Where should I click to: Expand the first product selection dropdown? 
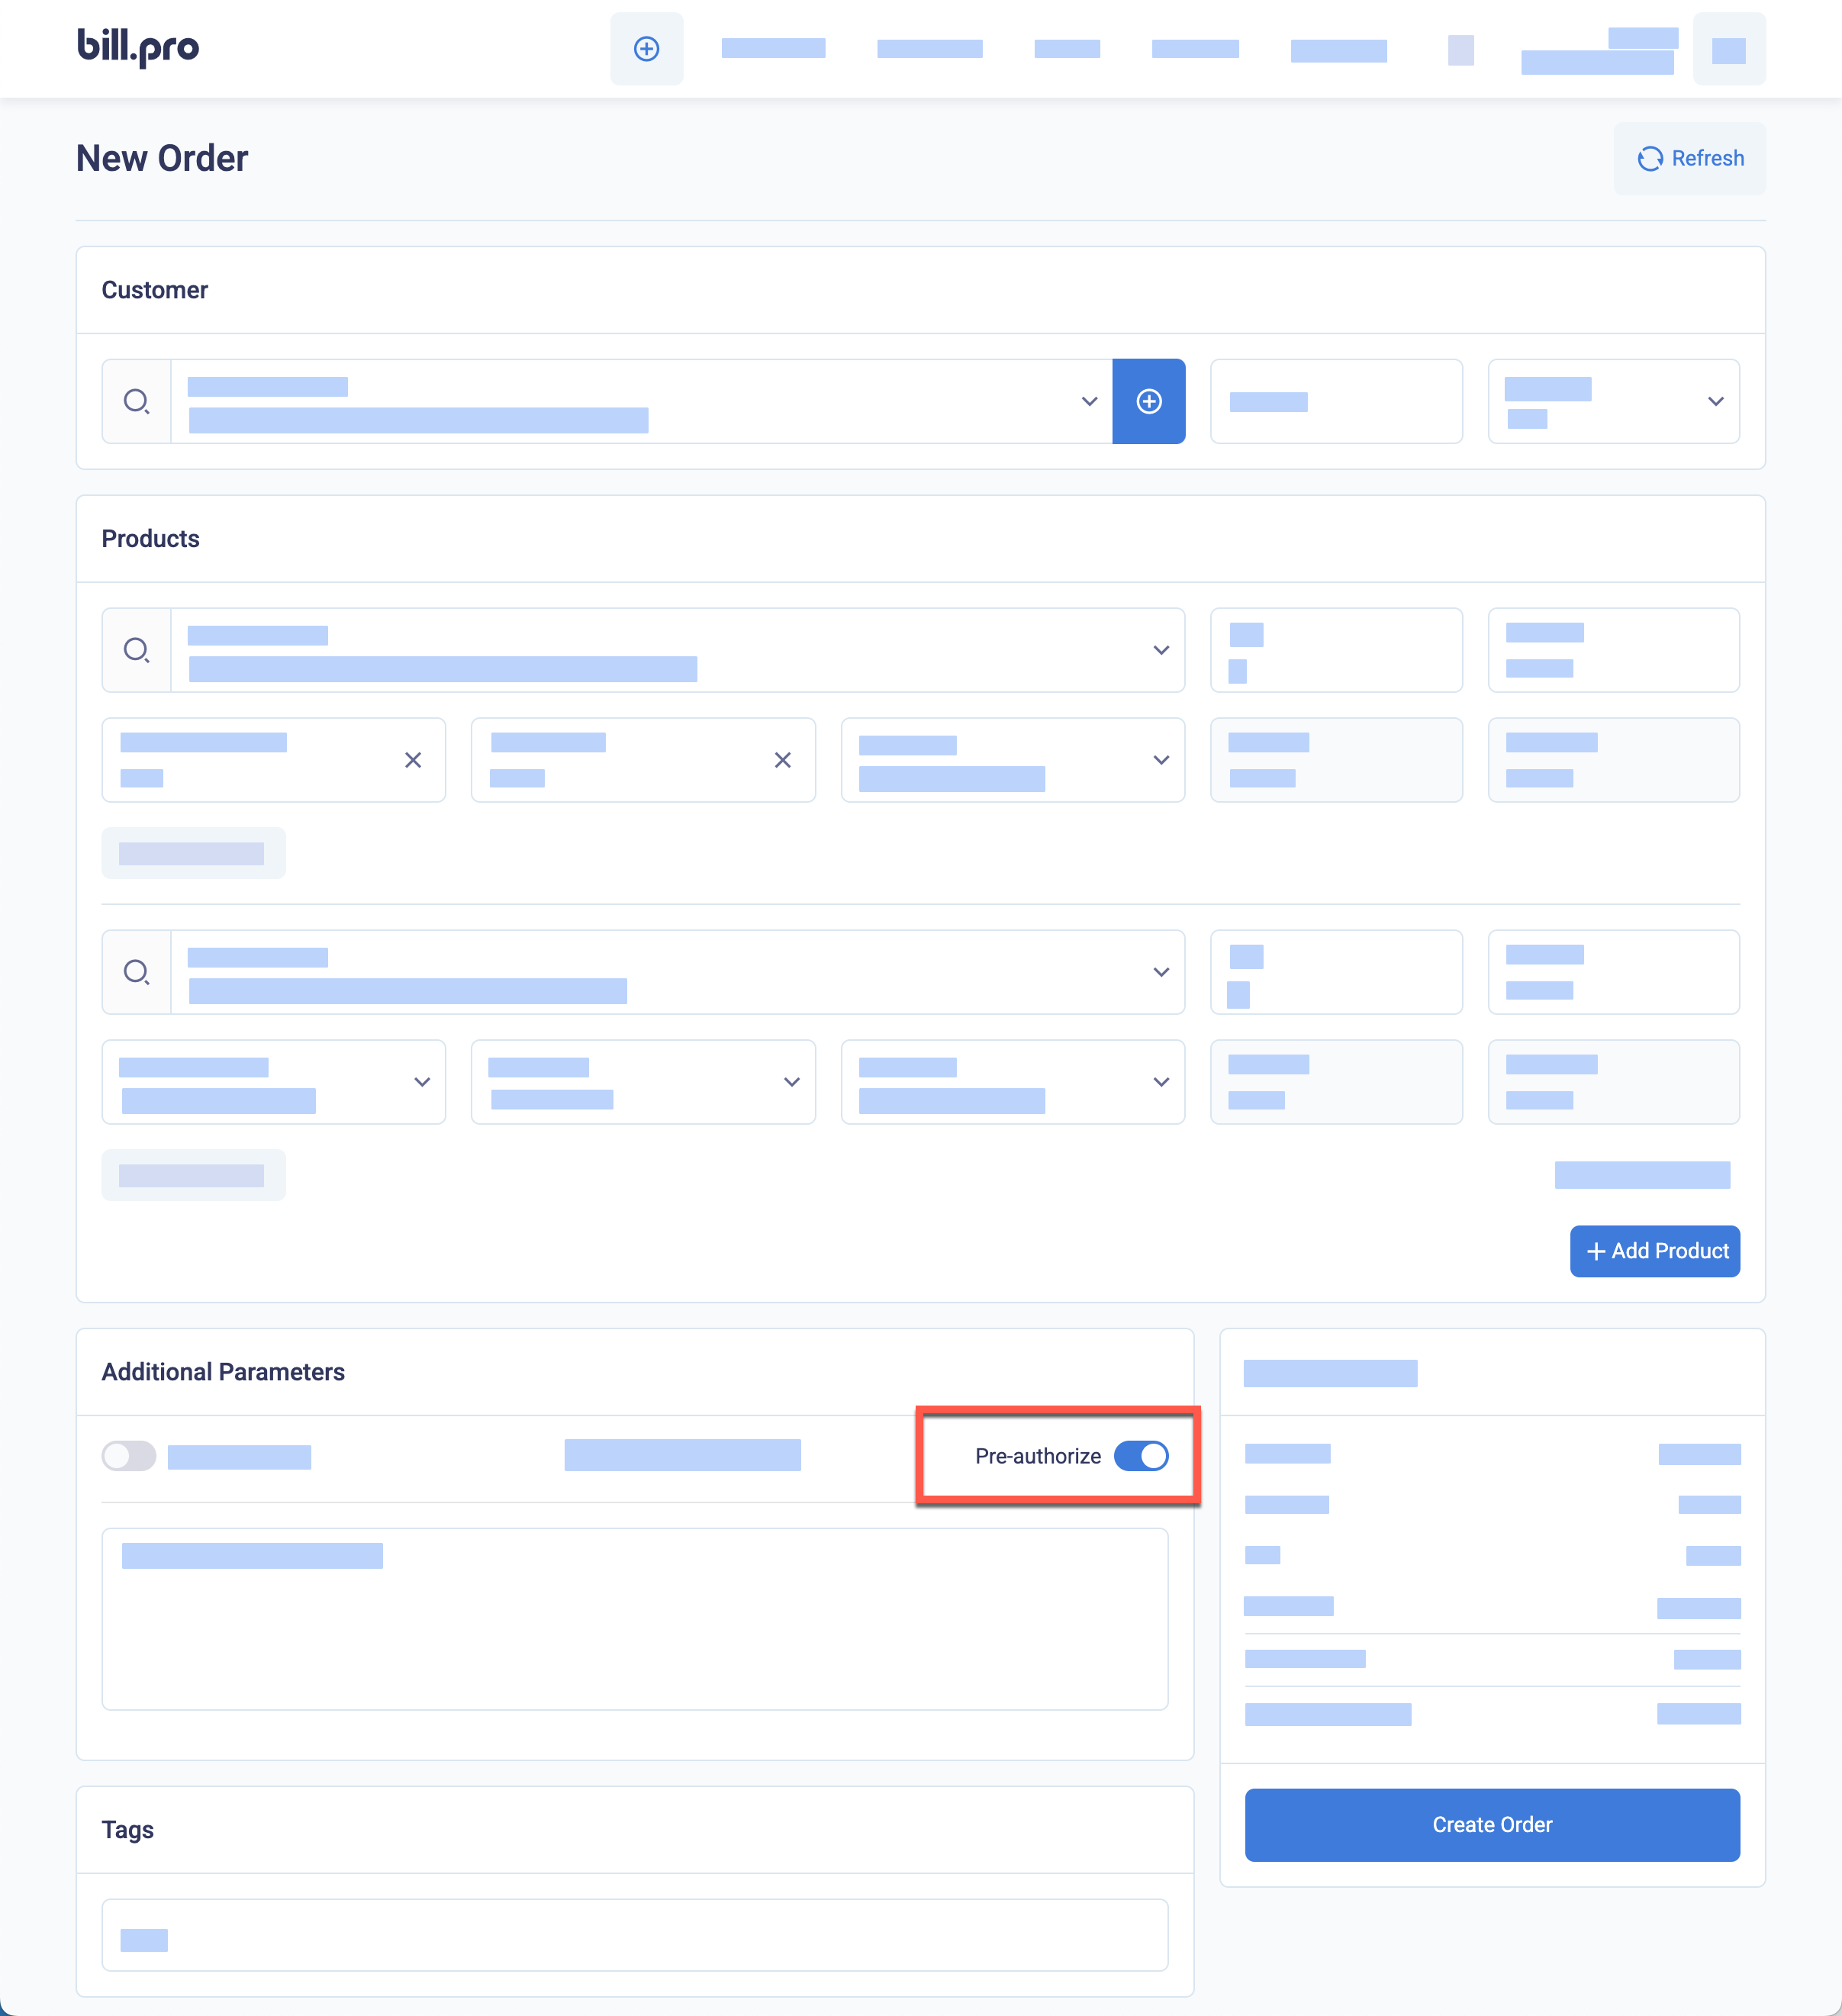point(1160,650)
